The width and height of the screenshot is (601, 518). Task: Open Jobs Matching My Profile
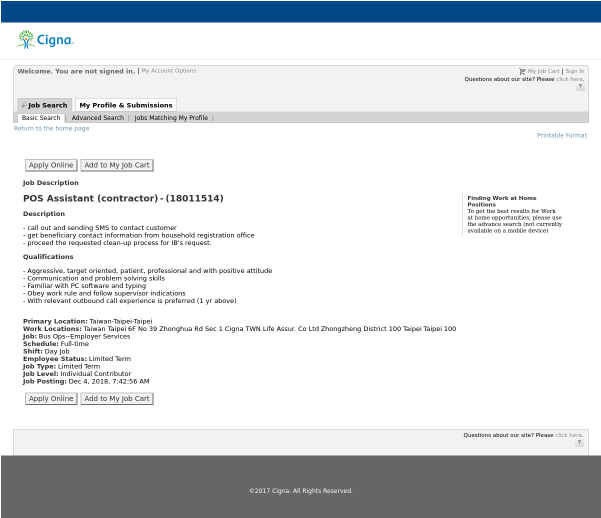coord(171,118)
